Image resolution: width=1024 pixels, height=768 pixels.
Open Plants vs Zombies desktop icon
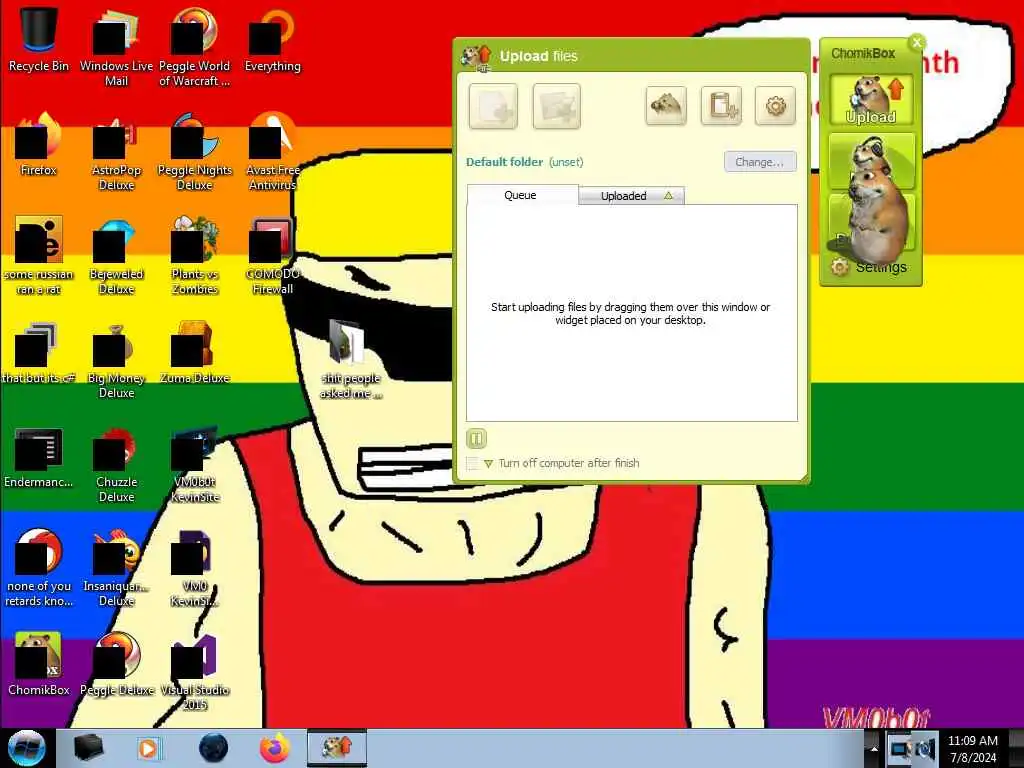coord(195,255)
